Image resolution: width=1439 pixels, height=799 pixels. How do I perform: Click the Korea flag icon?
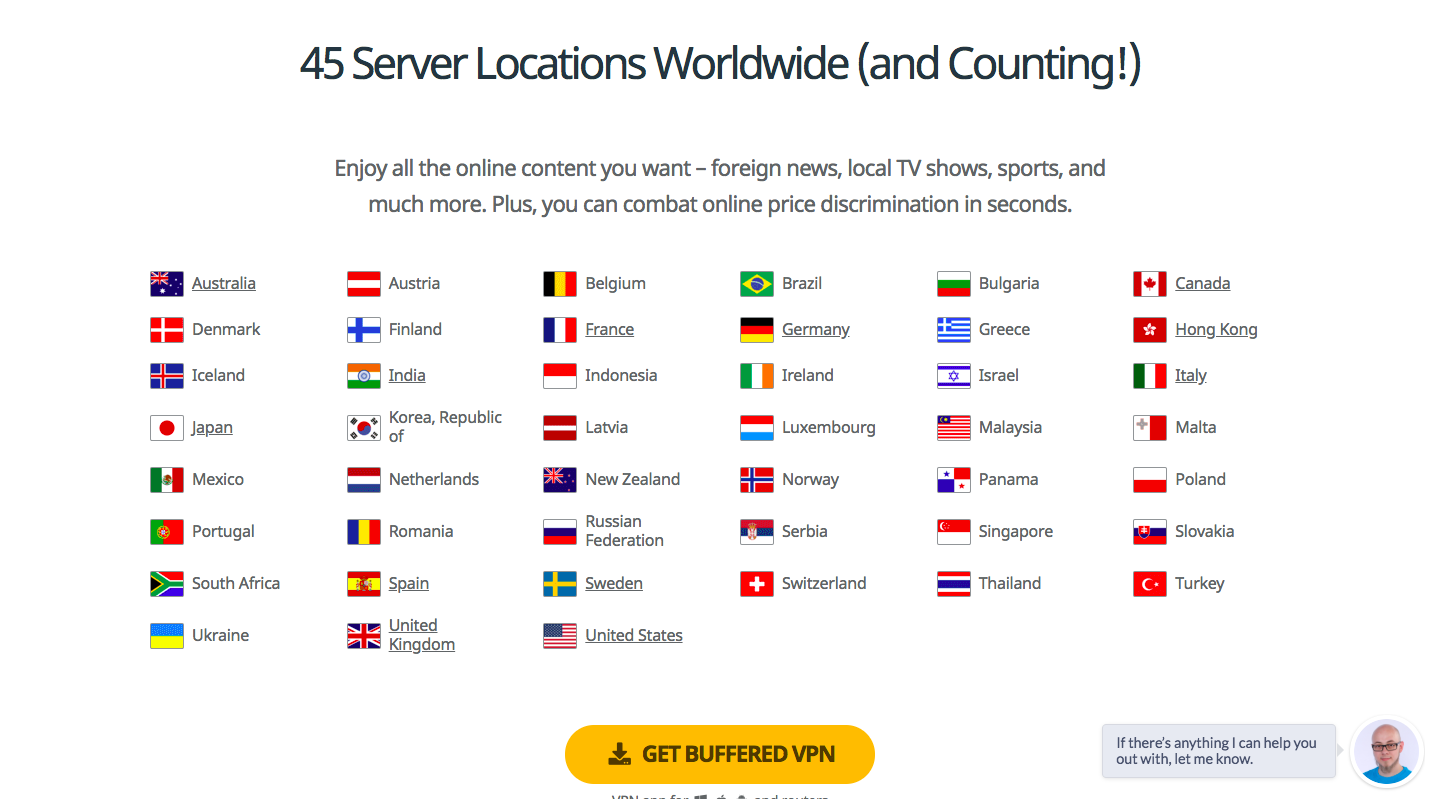[x=364, y=428]
